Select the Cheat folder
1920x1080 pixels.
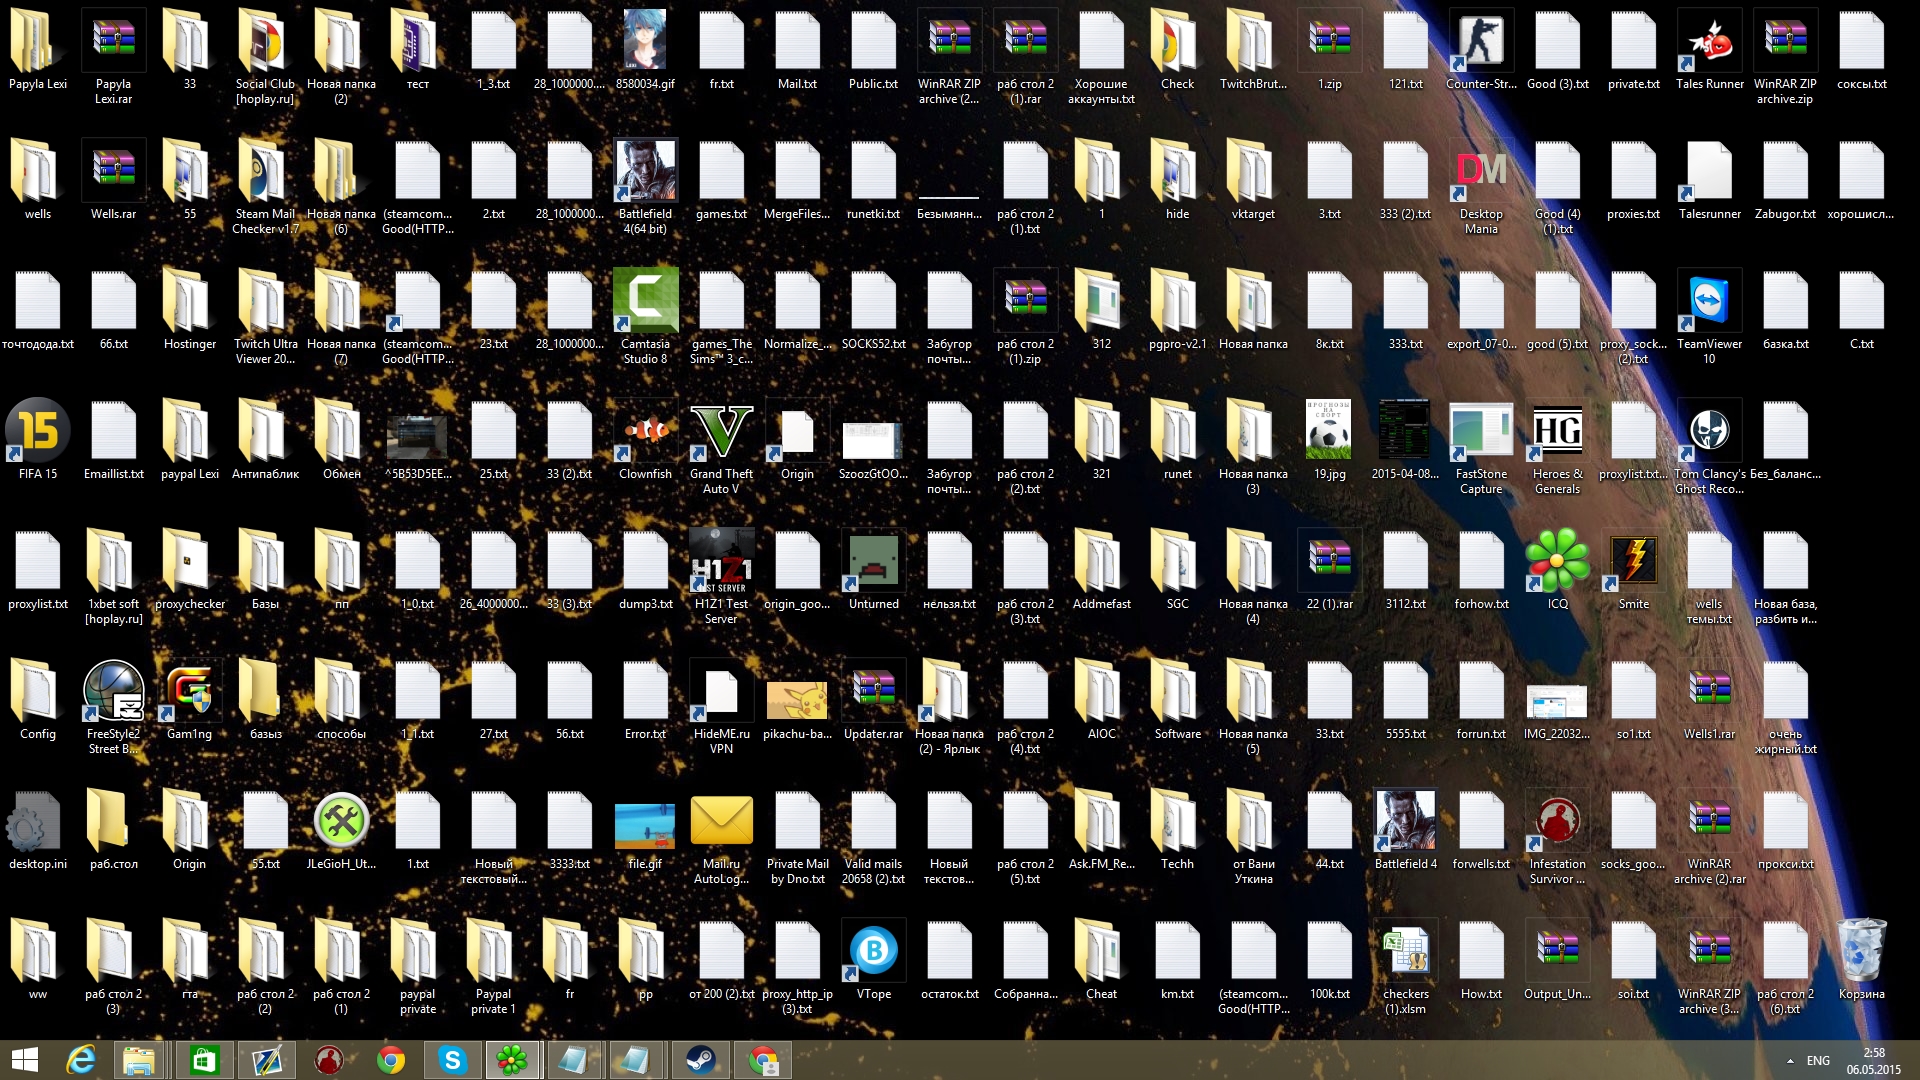pyautogui.click(x=1102, y=951)
